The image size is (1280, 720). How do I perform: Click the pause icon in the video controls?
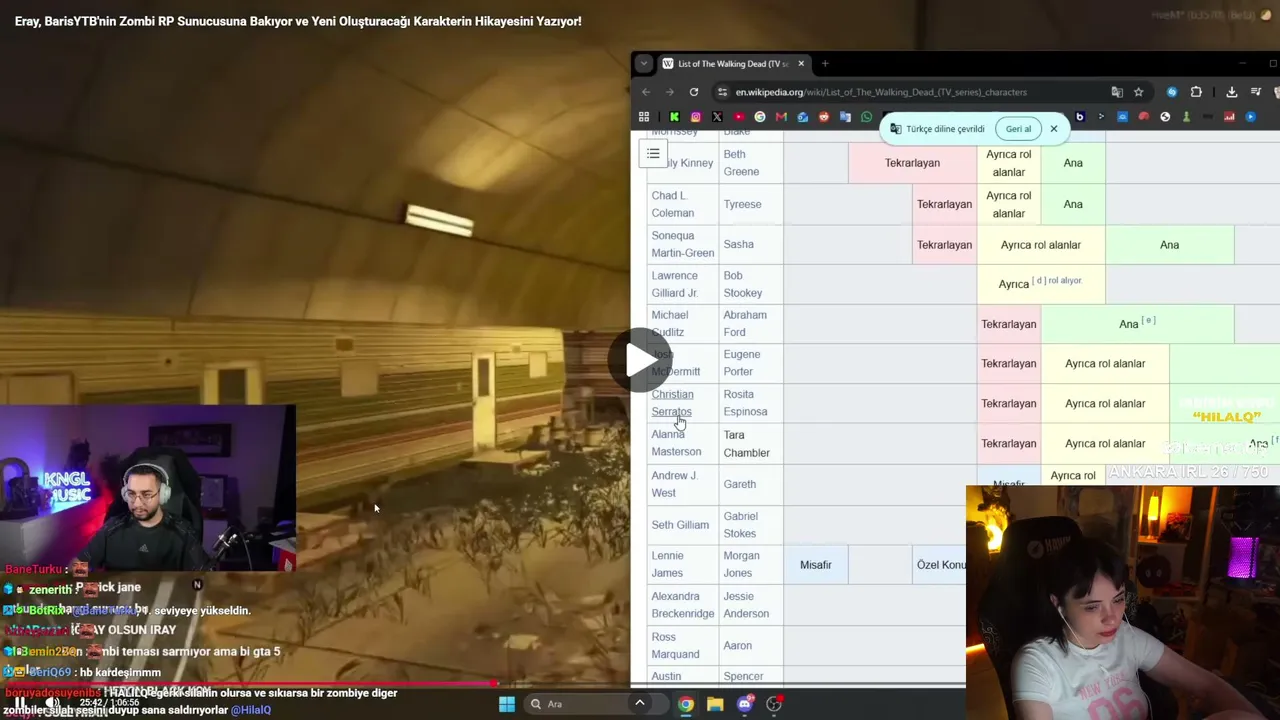pyautogui.click(x=20, y=703)
